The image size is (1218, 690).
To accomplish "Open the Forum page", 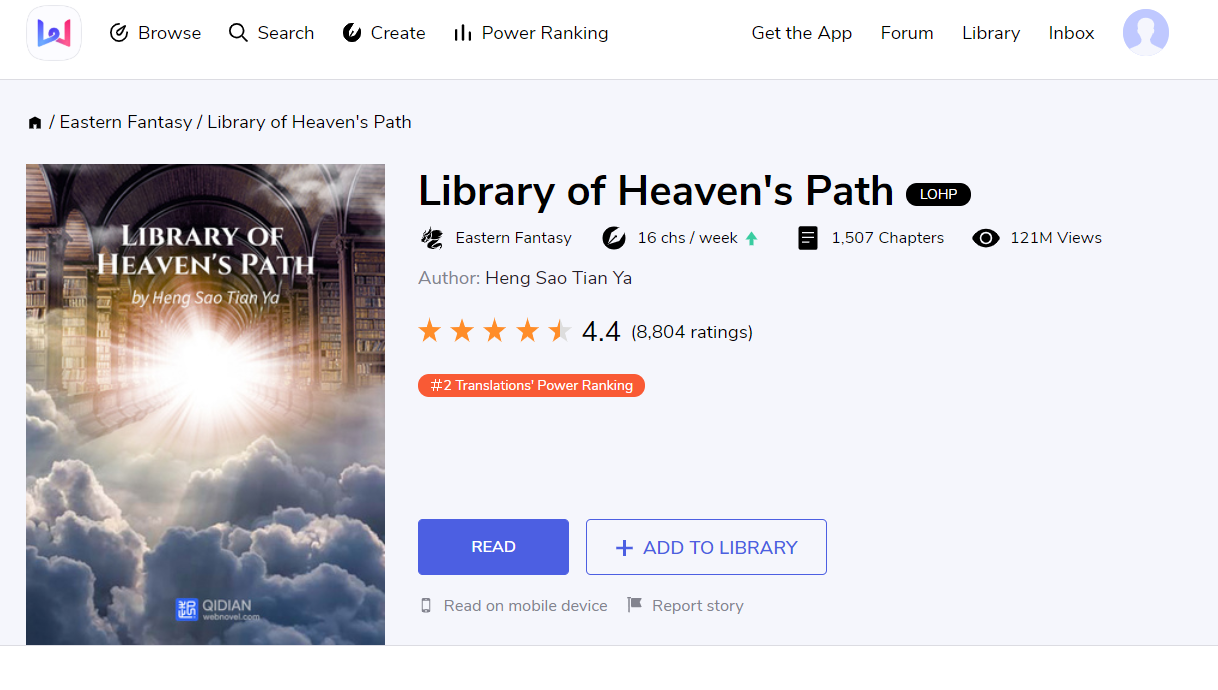I will [x=907, y=33].
